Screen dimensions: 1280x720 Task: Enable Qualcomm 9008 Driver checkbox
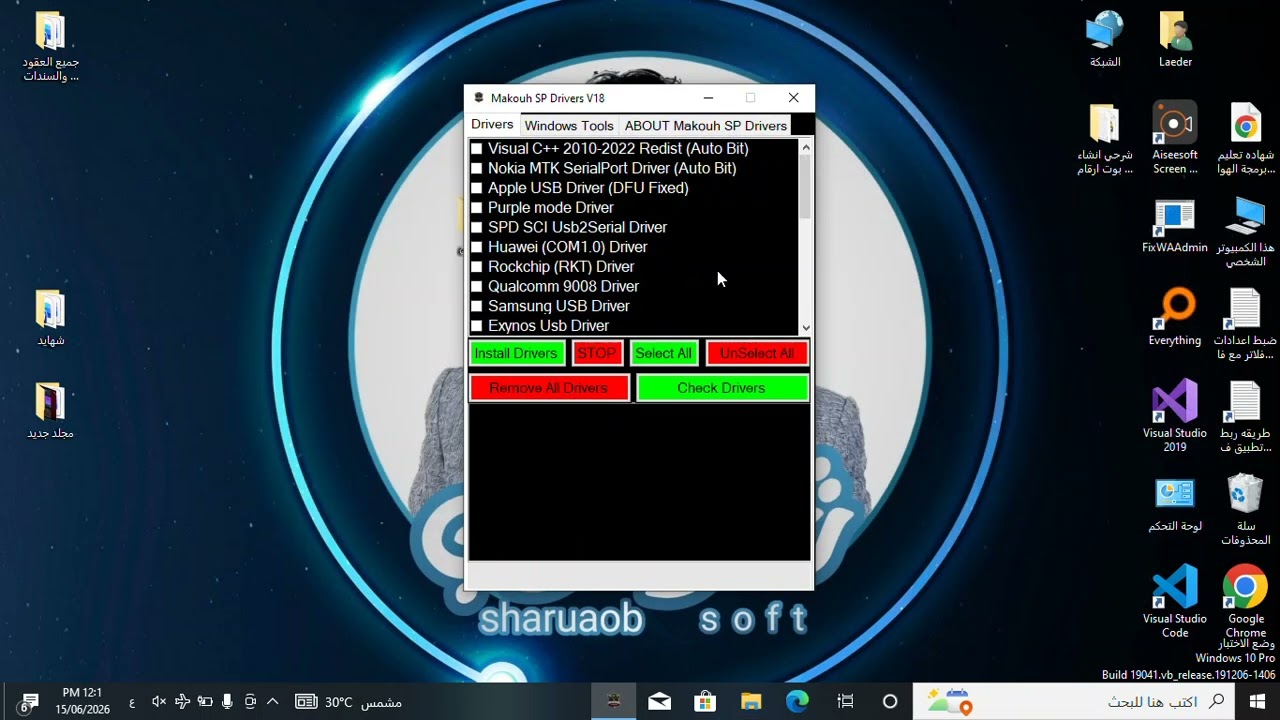coord(477,287)
